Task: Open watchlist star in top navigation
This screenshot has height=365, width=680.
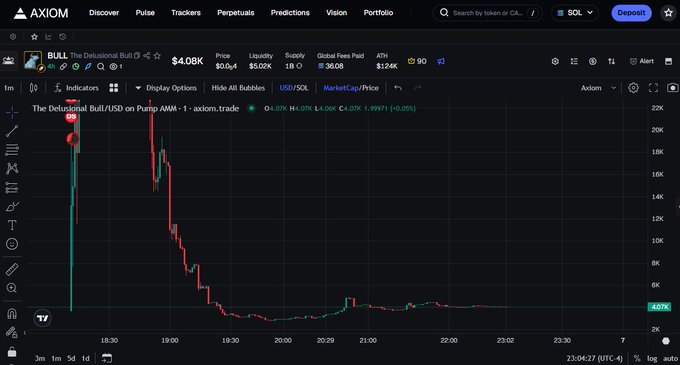Action: [668, 13]
